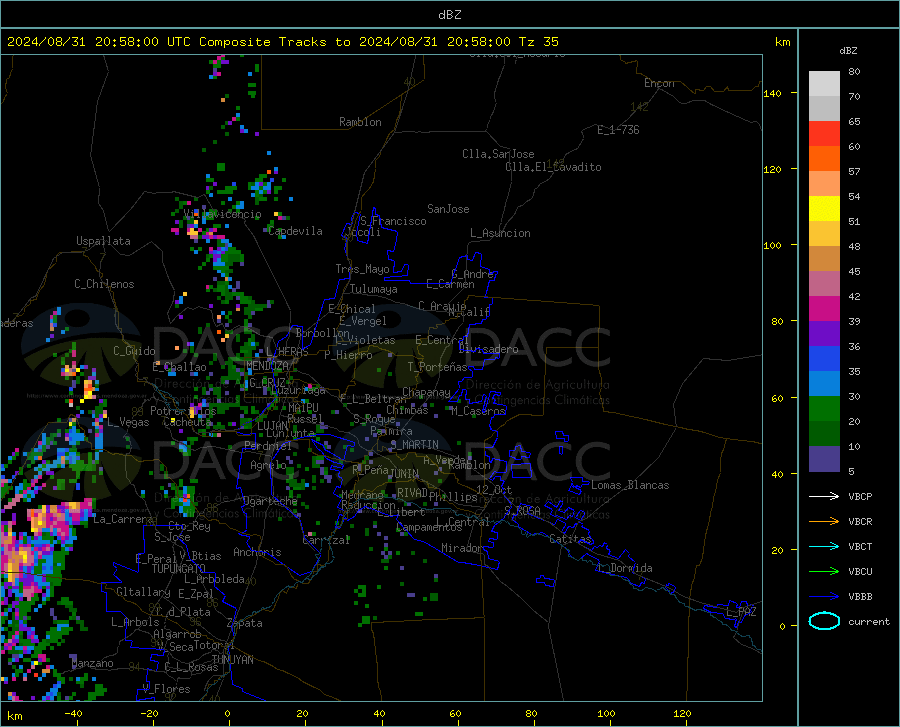Image resolution: width=900 pixels, height=727 pixels.
Task: Click the 'dBZ' heading above the color scale
Action: click(x=848, y=50)
